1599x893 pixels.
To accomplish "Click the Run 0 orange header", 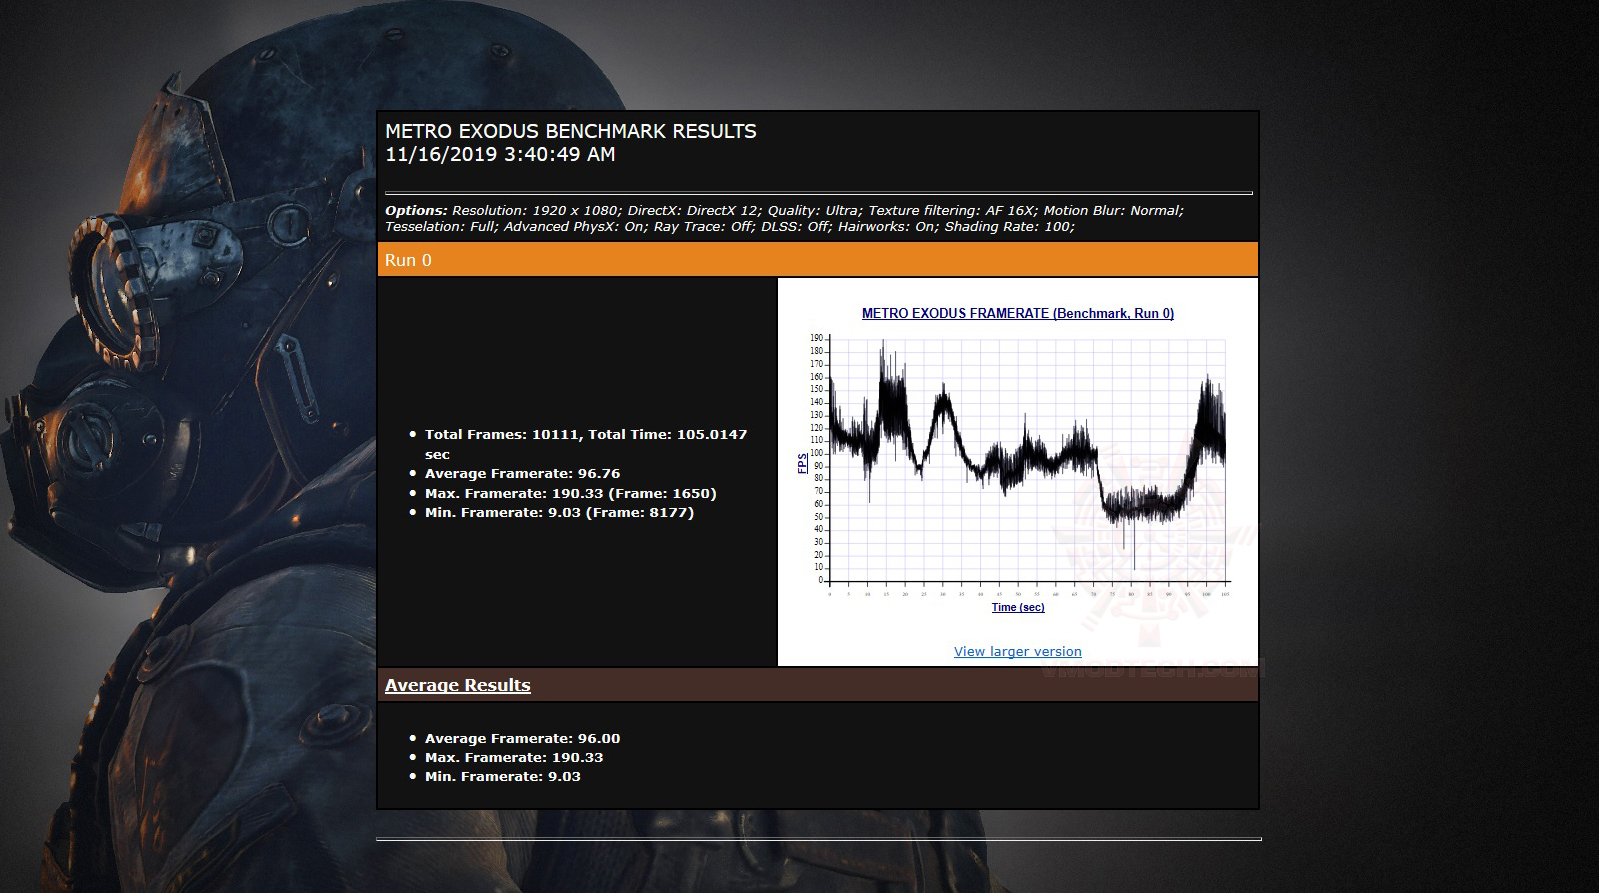I will pyautogui.click(x=818, y=260).
